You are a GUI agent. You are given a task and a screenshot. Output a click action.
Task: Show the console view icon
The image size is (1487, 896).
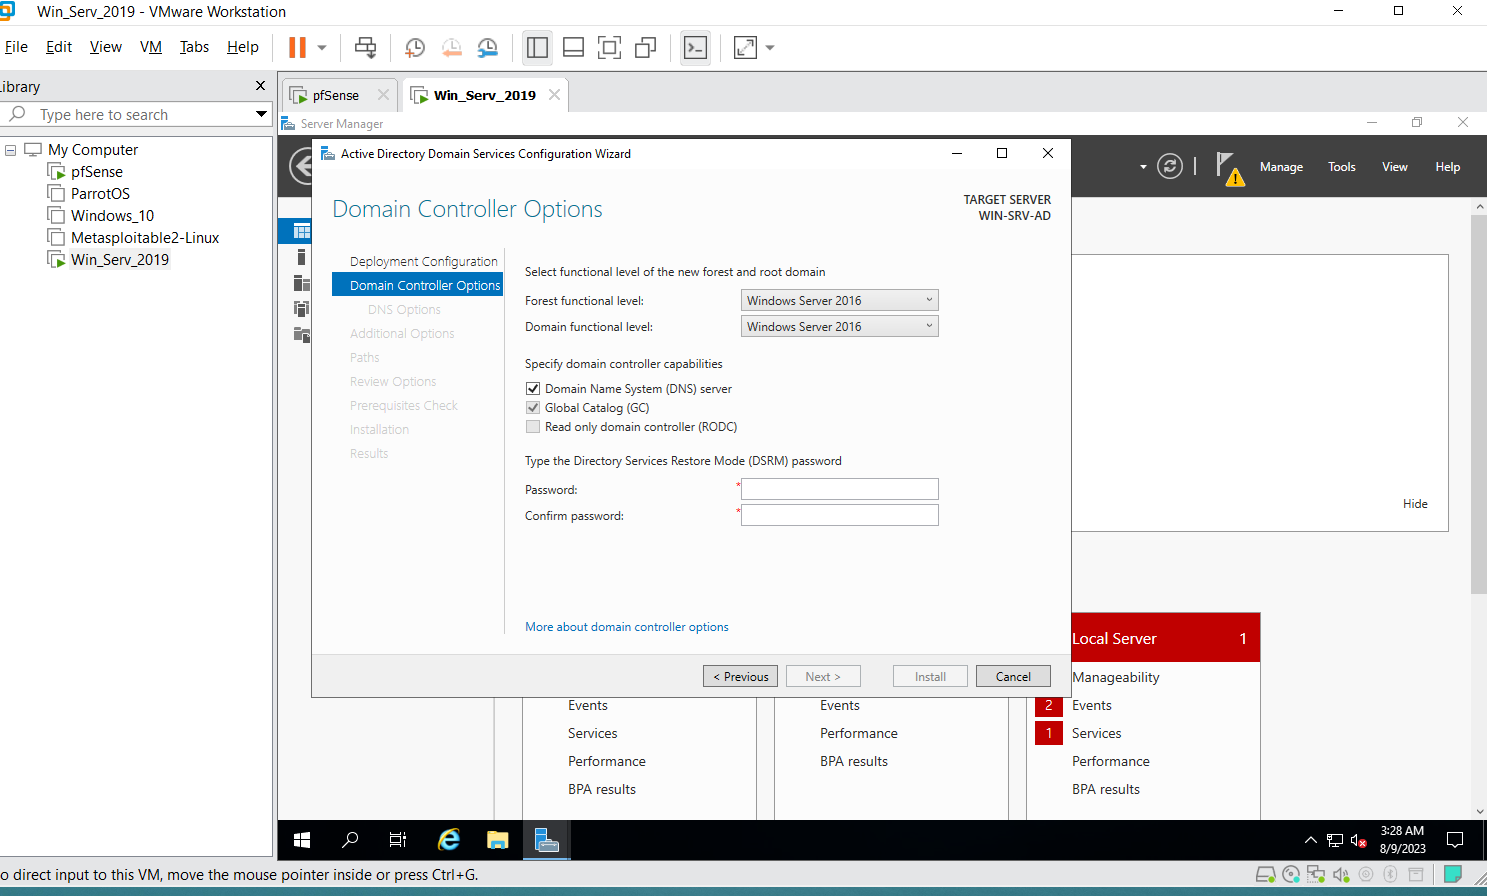[695, 47]
